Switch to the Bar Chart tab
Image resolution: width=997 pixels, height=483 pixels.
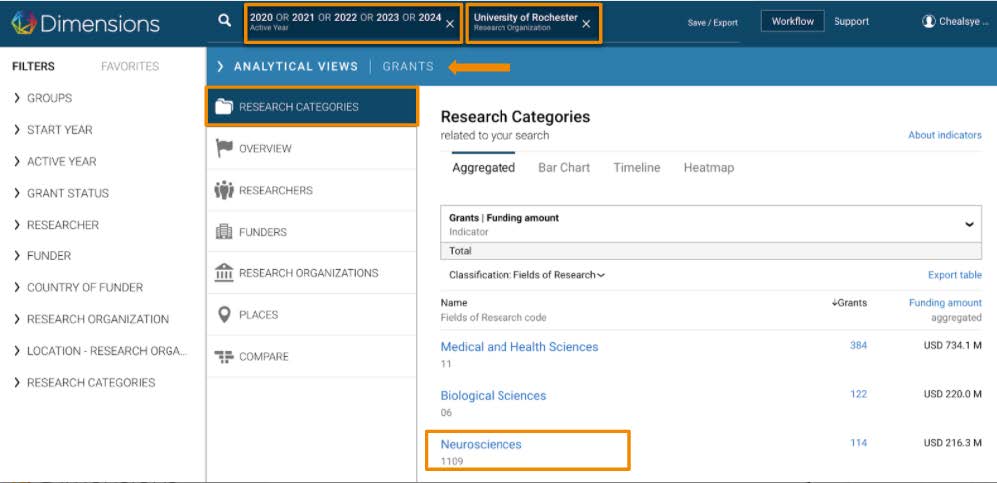[564, 168]
